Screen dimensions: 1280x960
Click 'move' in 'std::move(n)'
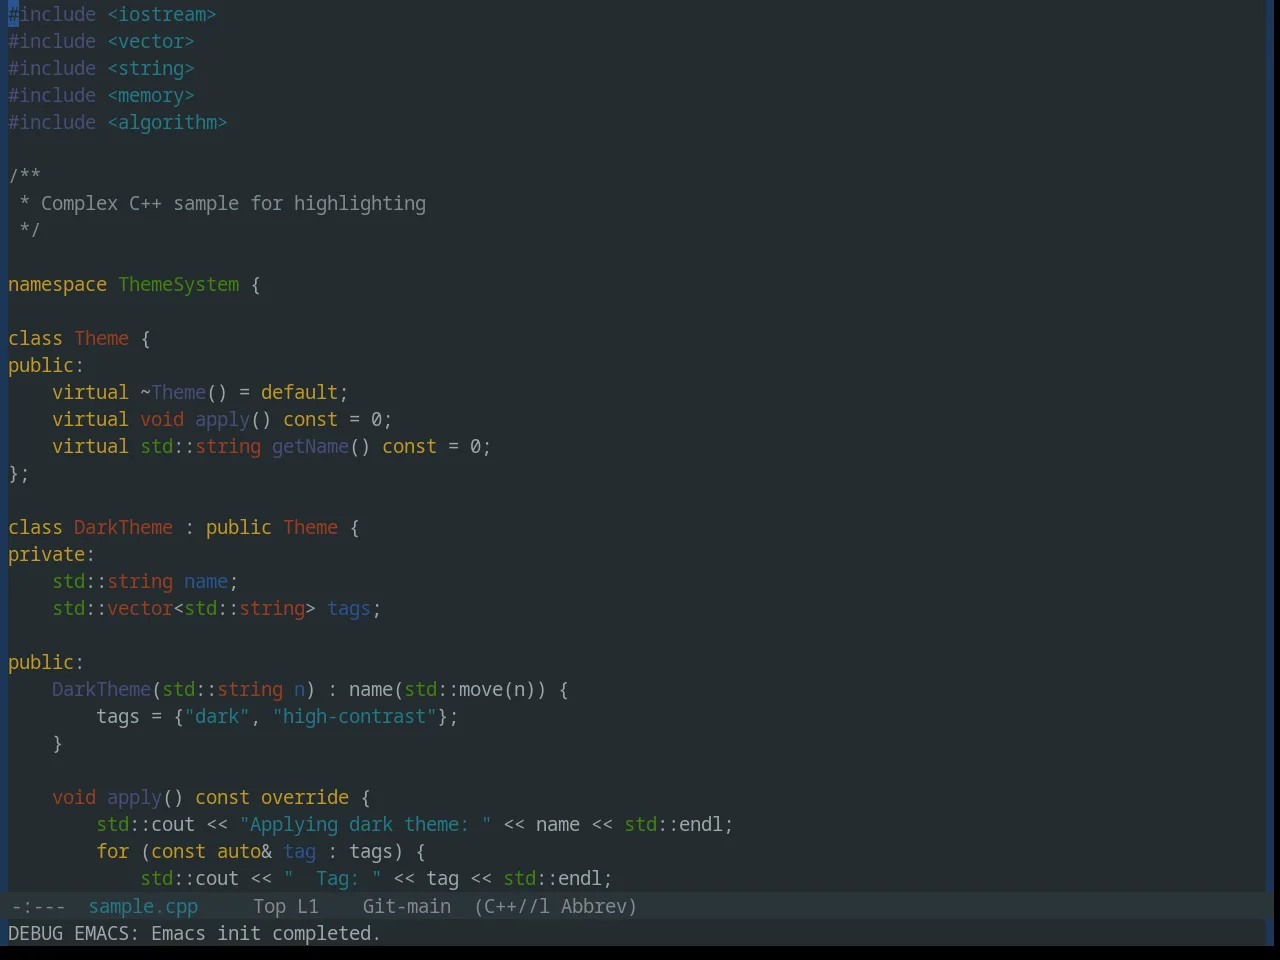[x=481, y=690]
